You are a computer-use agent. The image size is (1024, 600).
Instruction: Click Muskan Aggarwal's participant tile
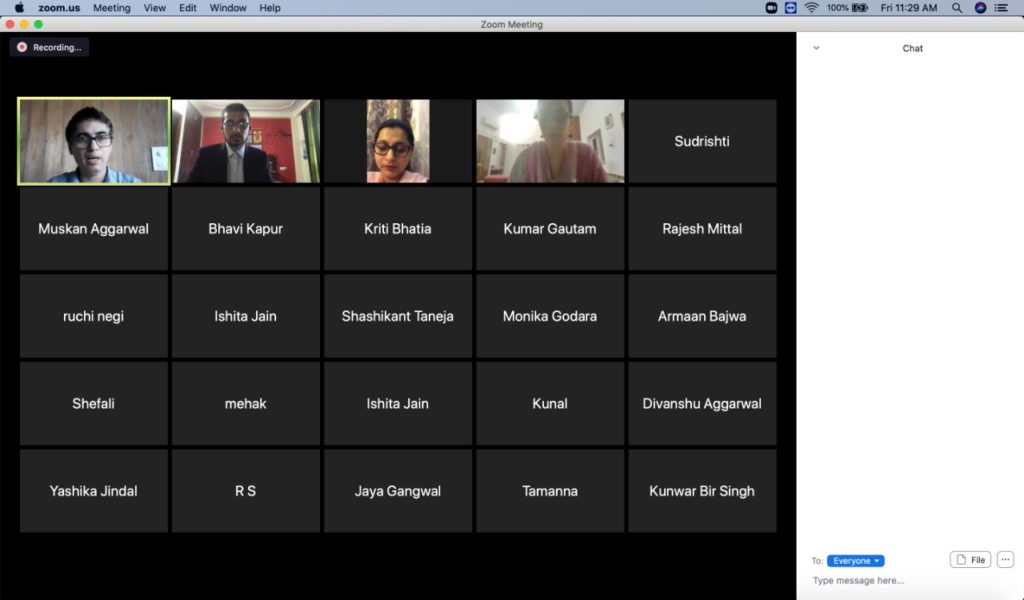coord(93,228)
